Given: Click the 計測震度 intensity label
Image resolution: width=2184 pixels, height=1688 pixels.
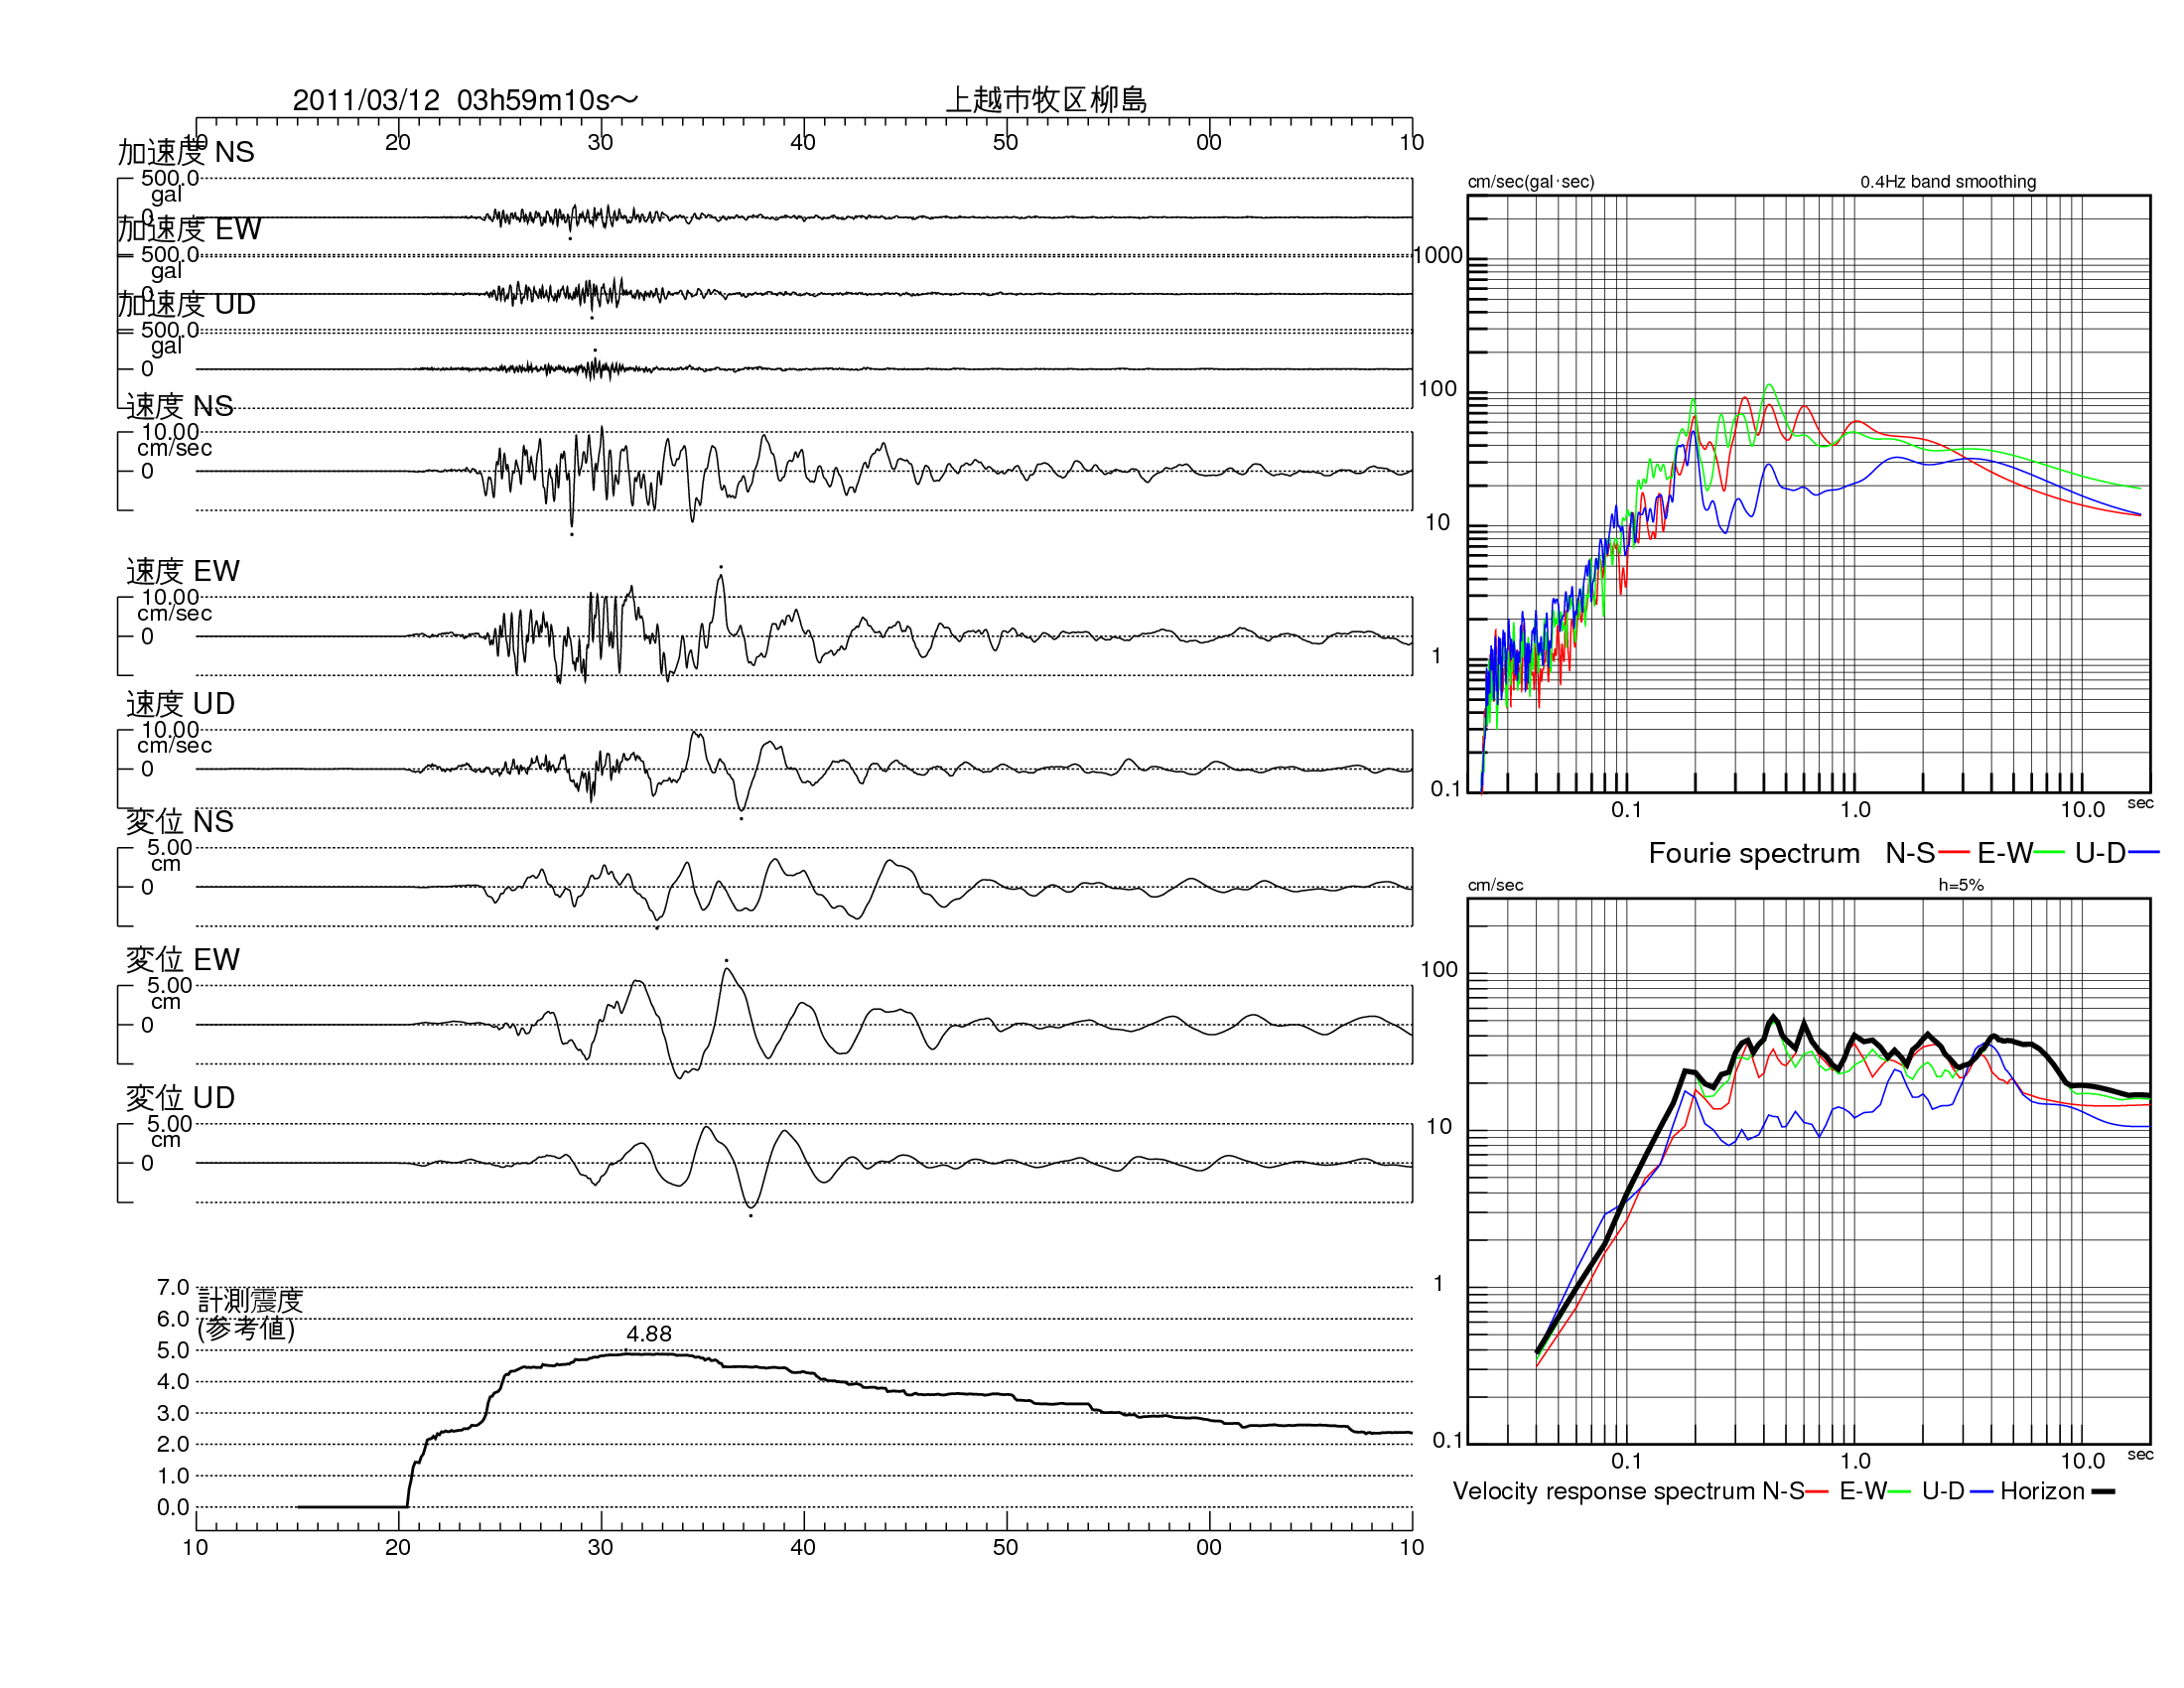Looking at the screenshot, I should point(250,1300).
